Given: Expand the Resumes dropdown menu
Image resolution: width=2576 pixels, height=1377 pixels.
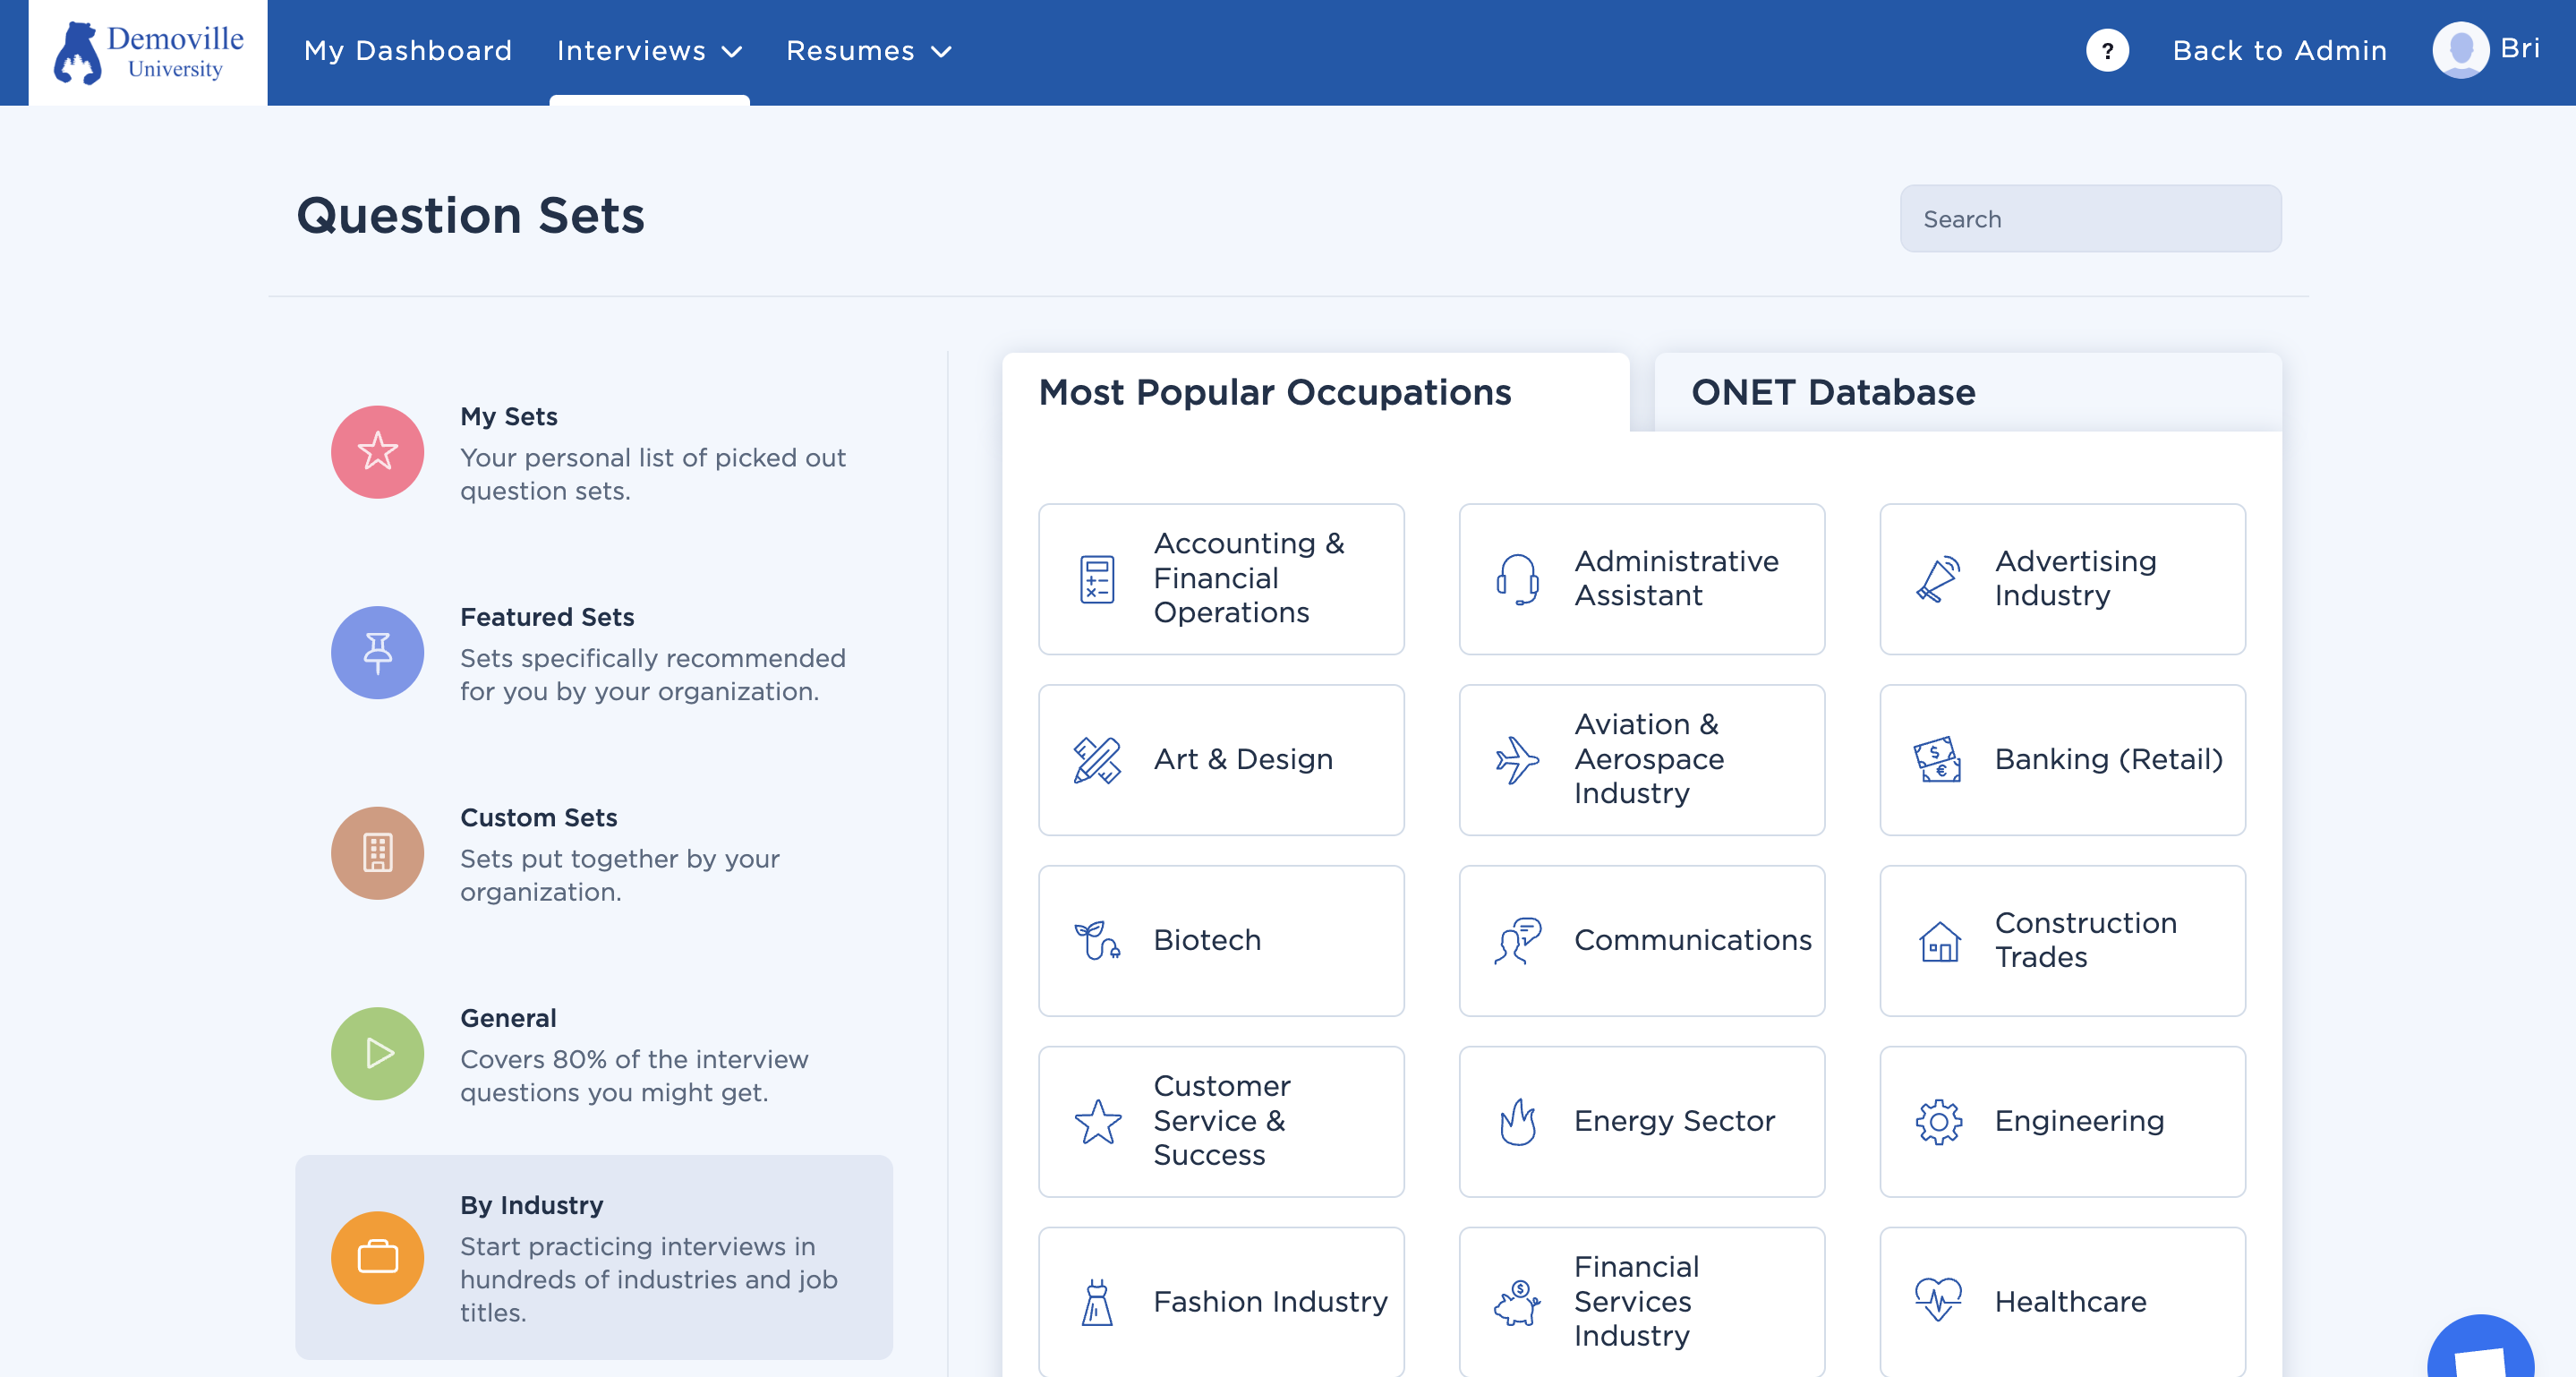Looking at the screenshot, I should pyautogui.click(x=868, y=51).
